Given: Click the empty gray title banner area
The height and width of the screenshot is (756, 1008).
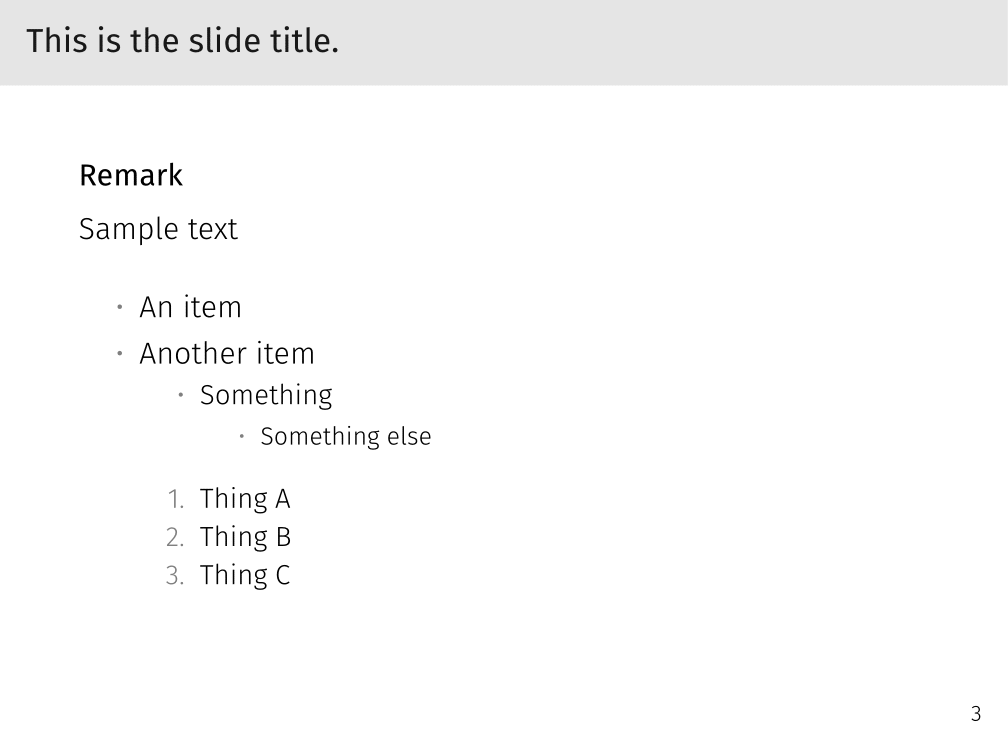Looking at the screenshot, I should tap(670, 42).
